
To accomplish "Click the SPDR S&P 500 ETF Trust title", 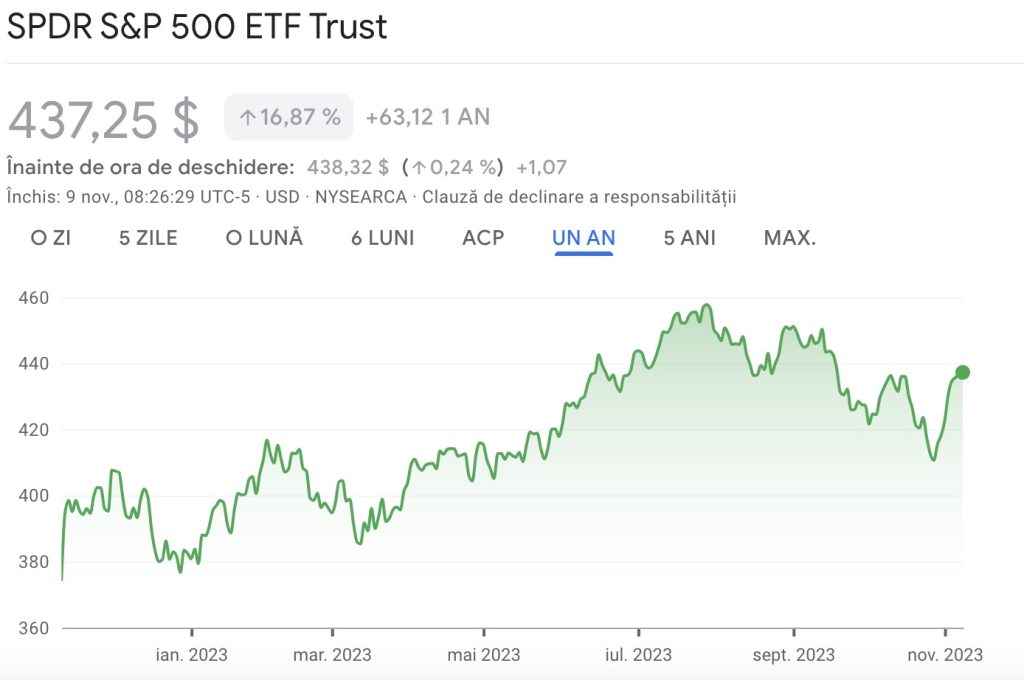I will tap(196, 27).
